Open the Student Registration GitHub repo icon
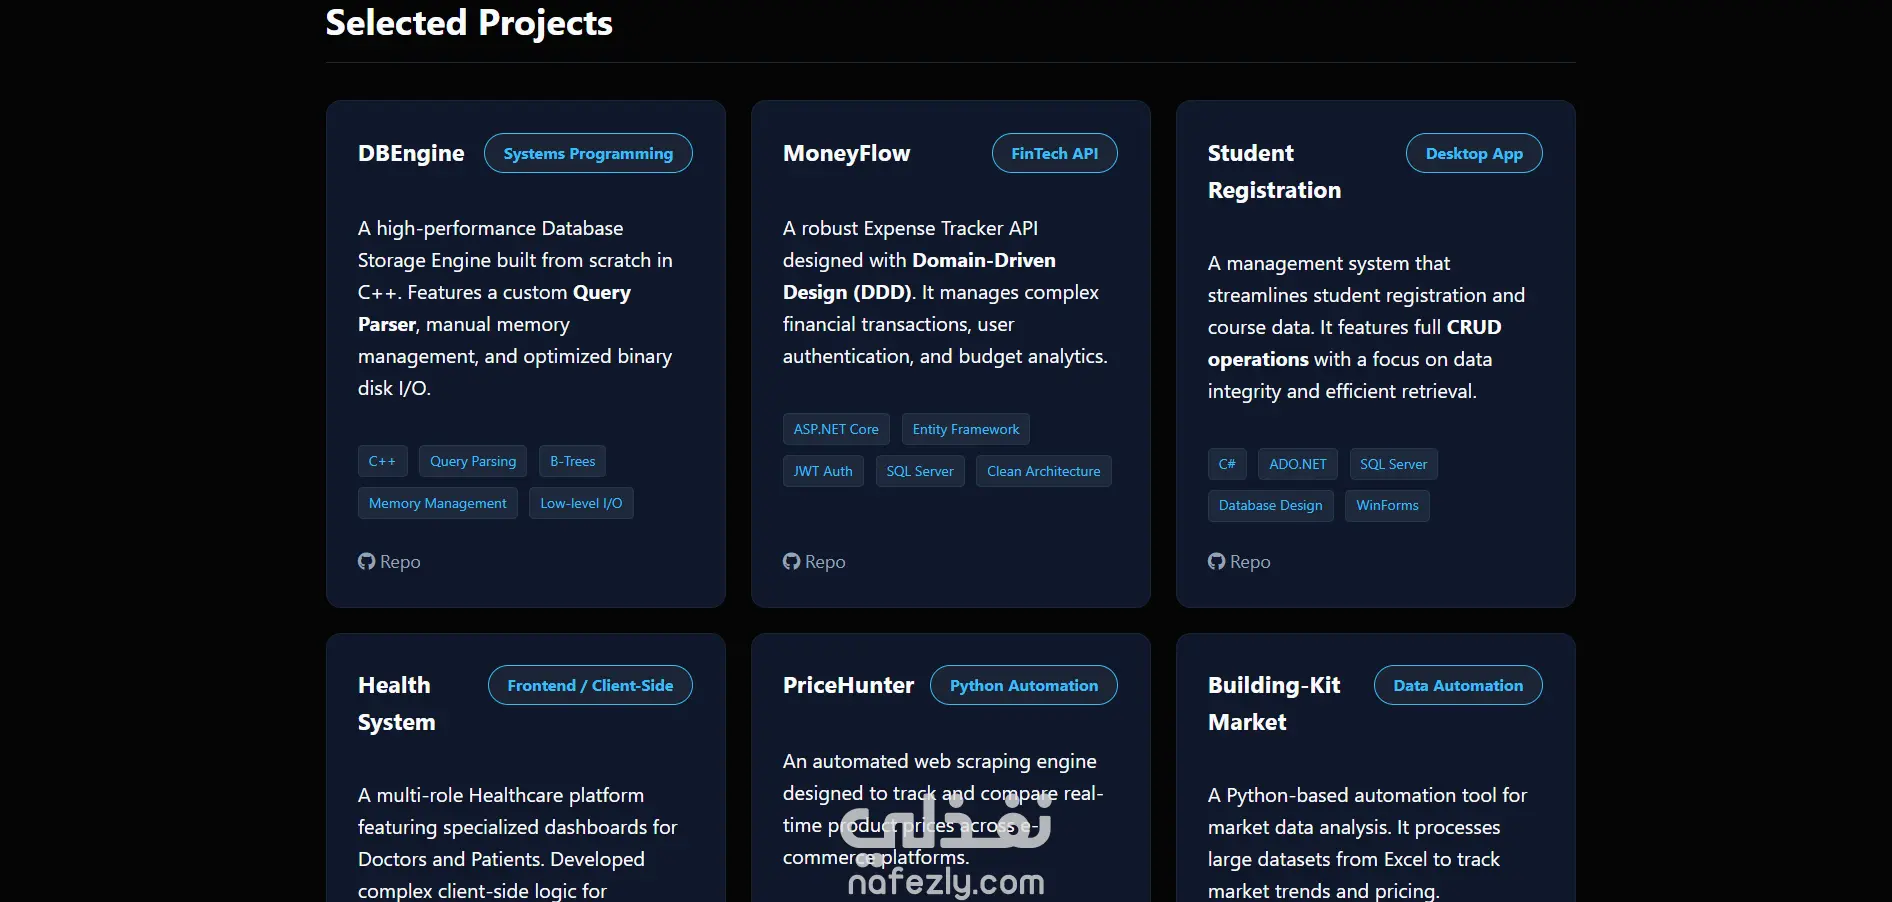Image resolution: width=1892 pixels, height=902 pixels. click(1216, 562)
